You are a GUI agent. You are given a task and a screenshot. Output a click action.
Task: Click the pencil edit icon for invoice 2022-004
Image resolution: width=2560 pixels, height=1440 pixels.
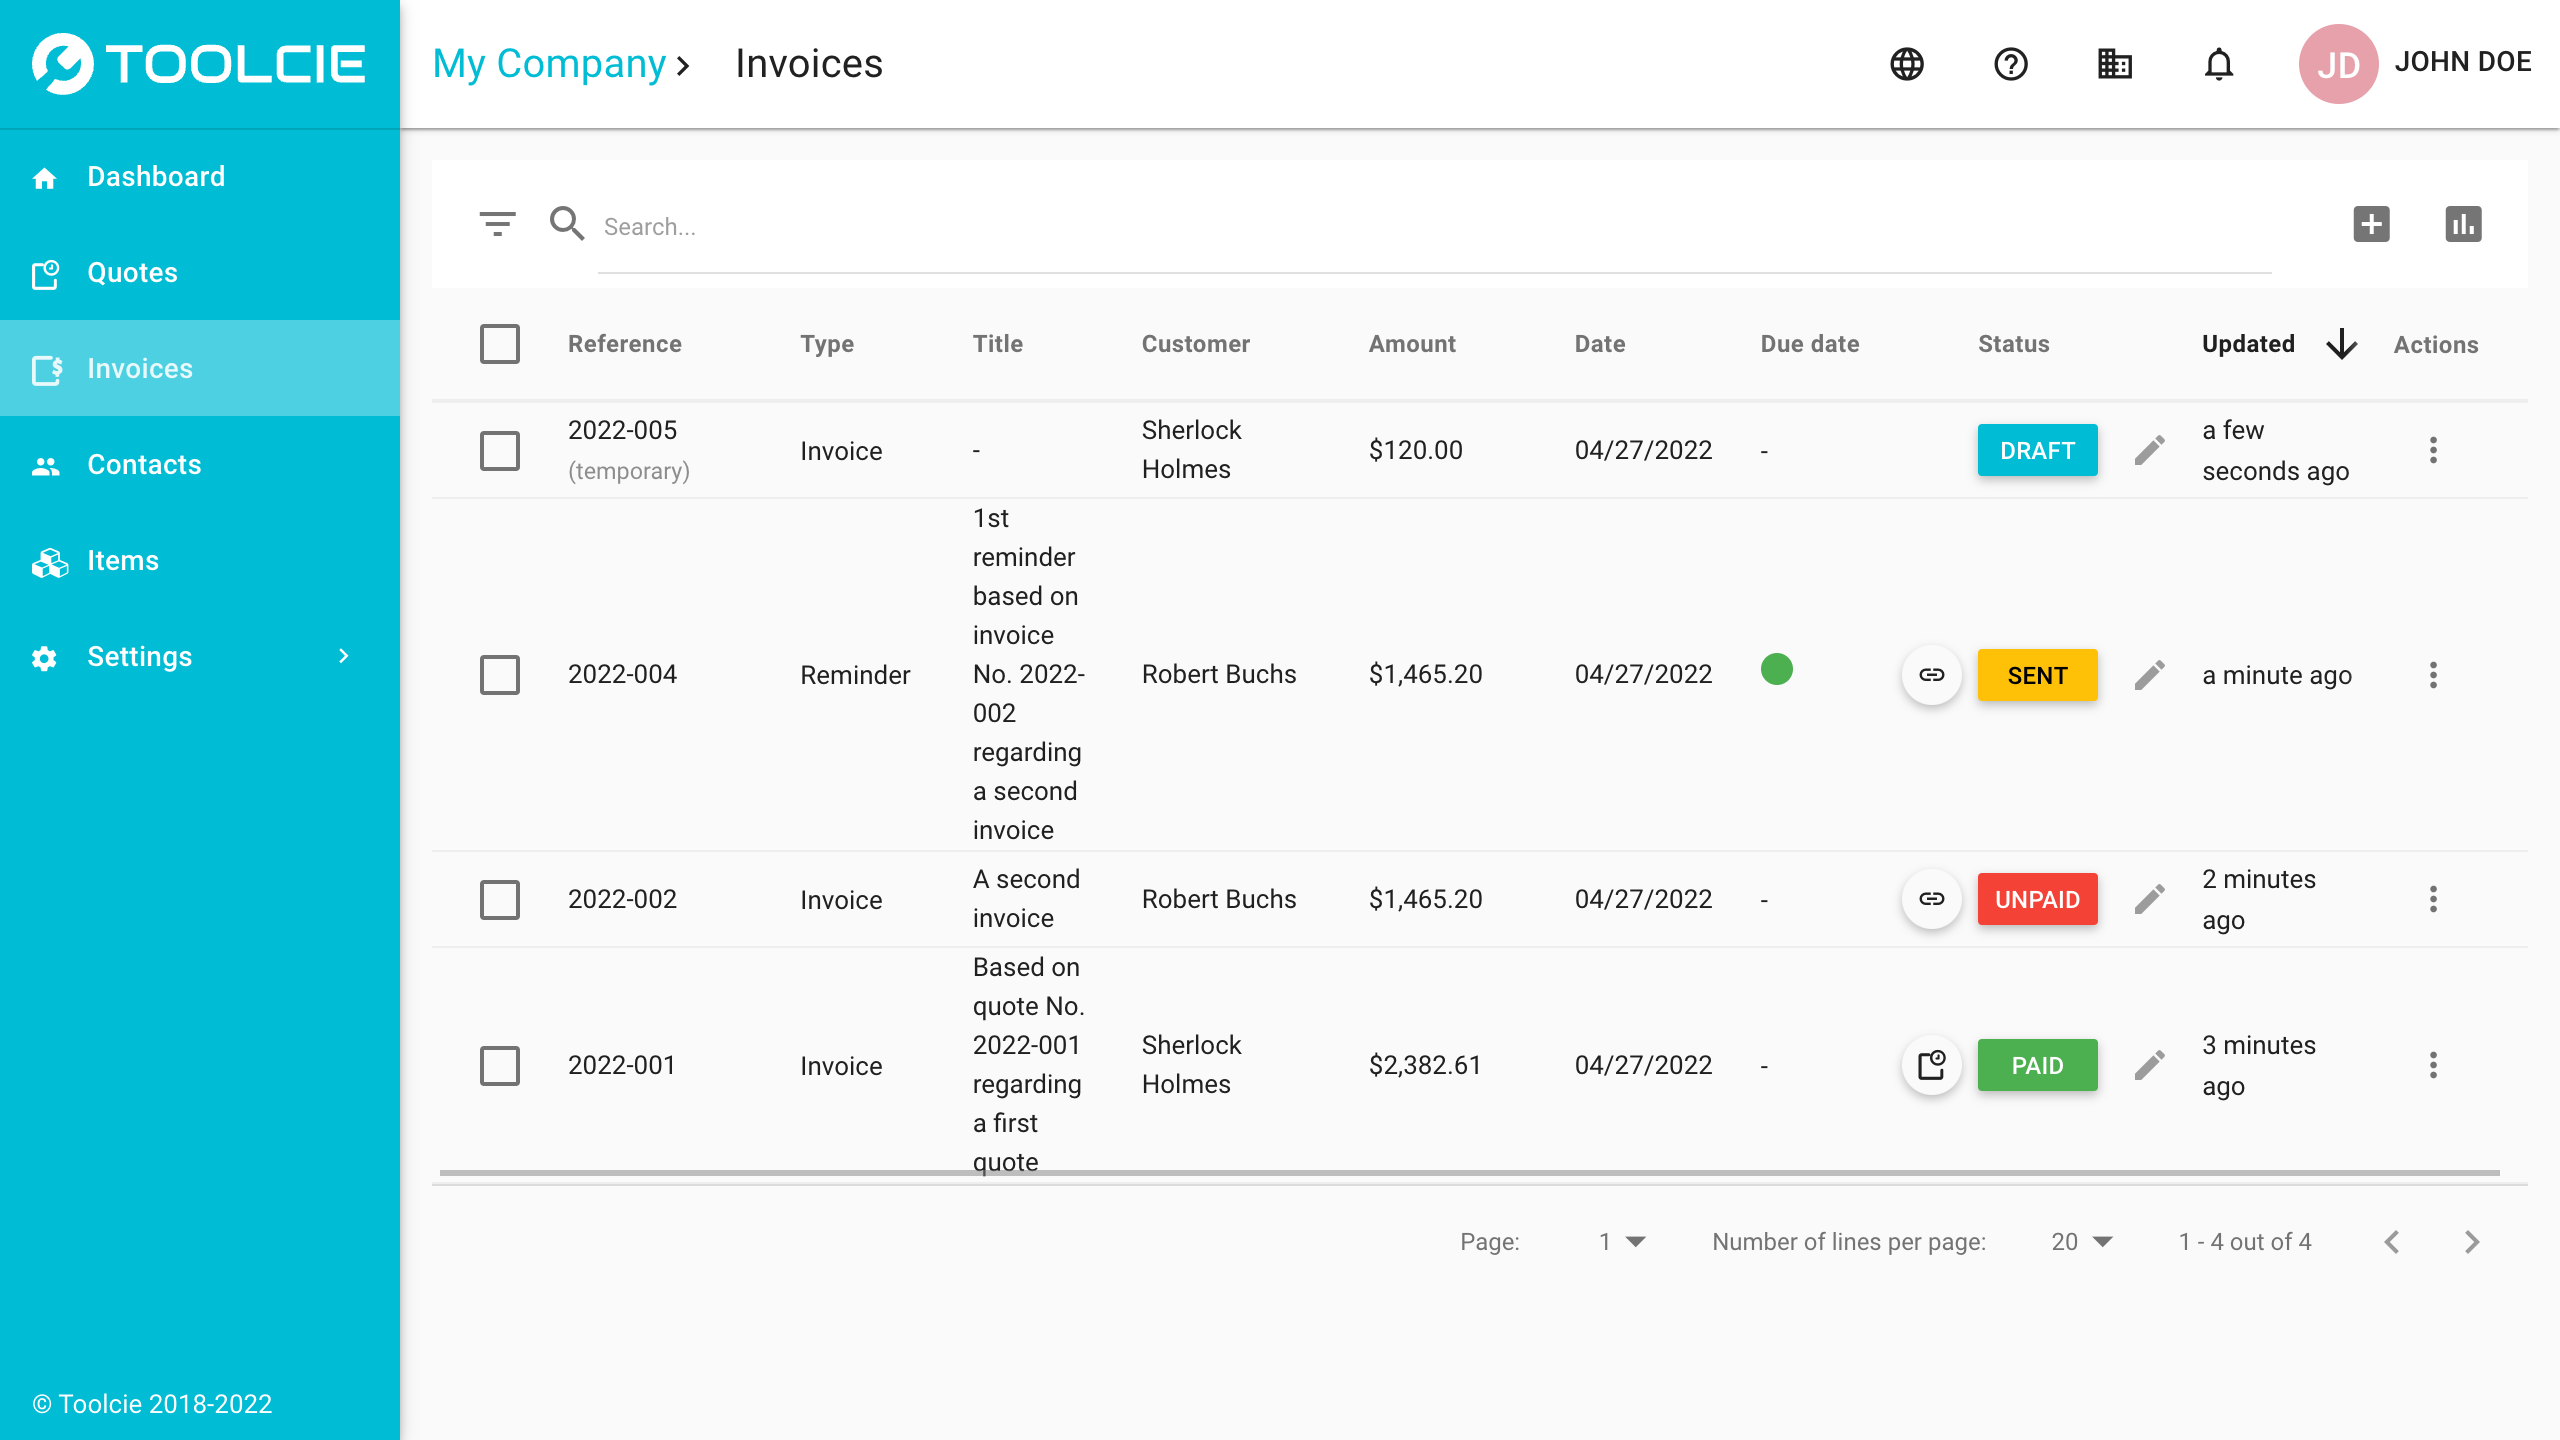point(2149,675)
